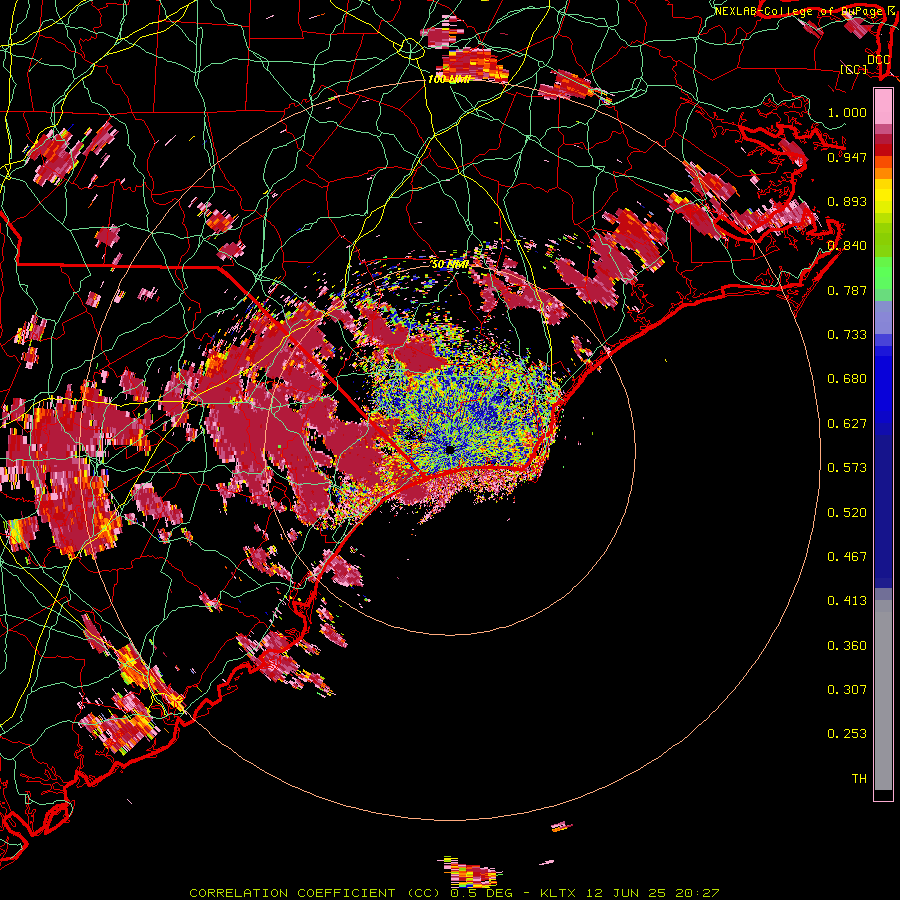Screen dimensions: 900x900
Task: Select the 0.573 scale value
Action: (847, 468)
